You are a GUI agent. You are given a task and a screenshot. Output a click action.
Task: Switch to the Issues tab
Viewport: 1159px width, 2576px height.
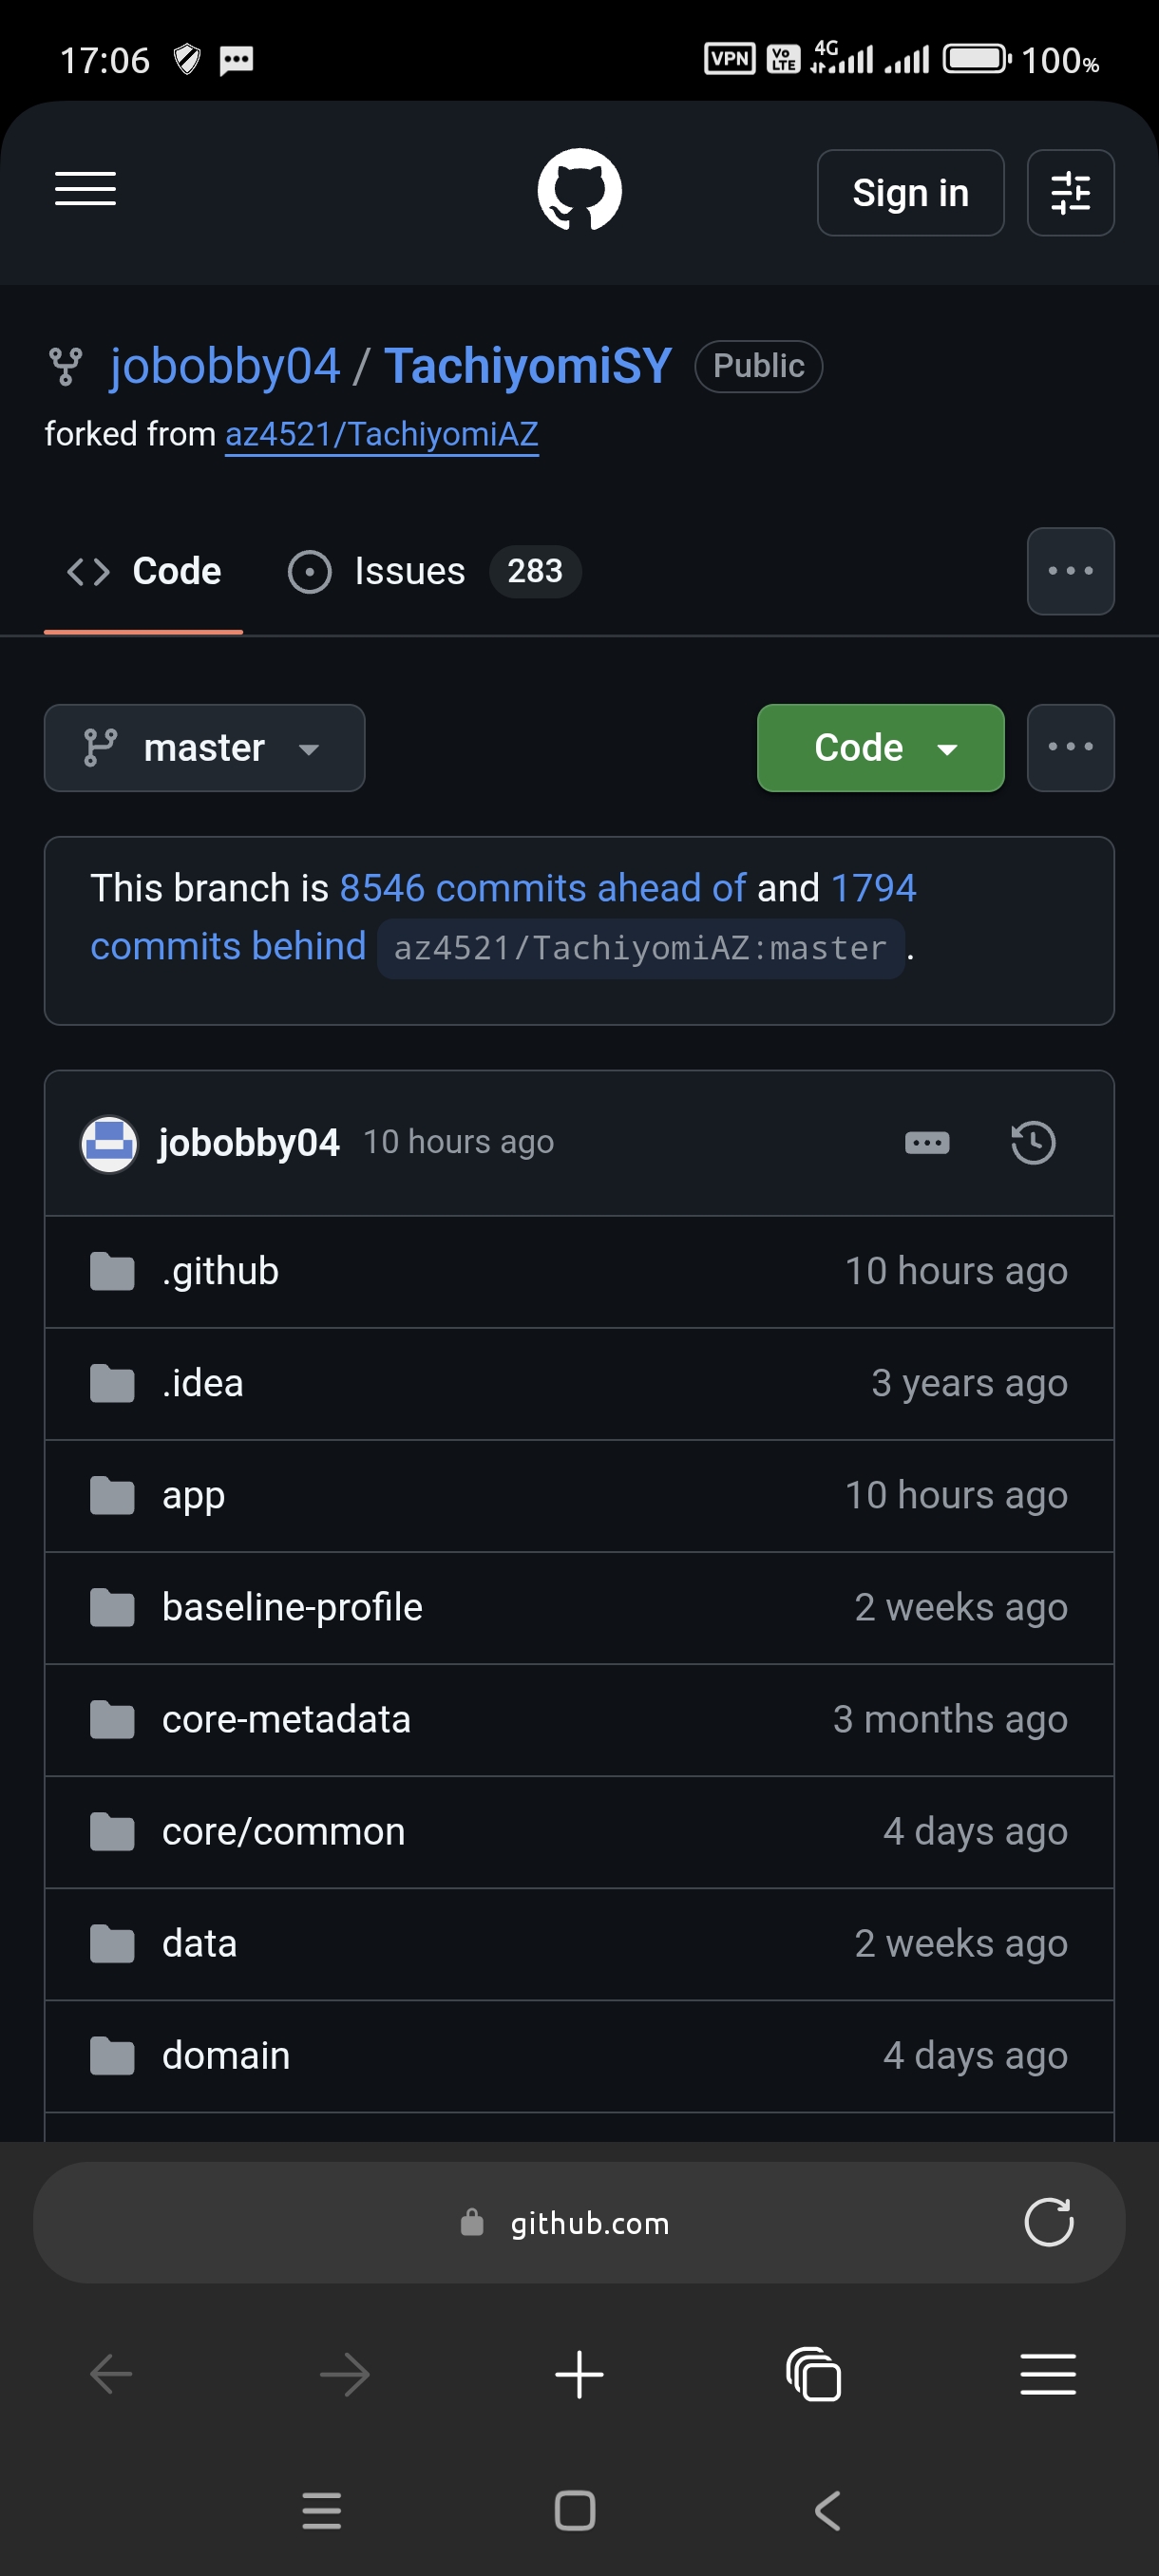(434, 571)
